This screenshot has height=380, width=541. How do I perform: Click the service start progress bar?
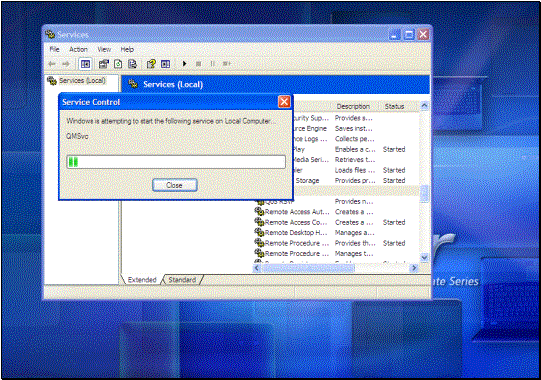(176, 162)
